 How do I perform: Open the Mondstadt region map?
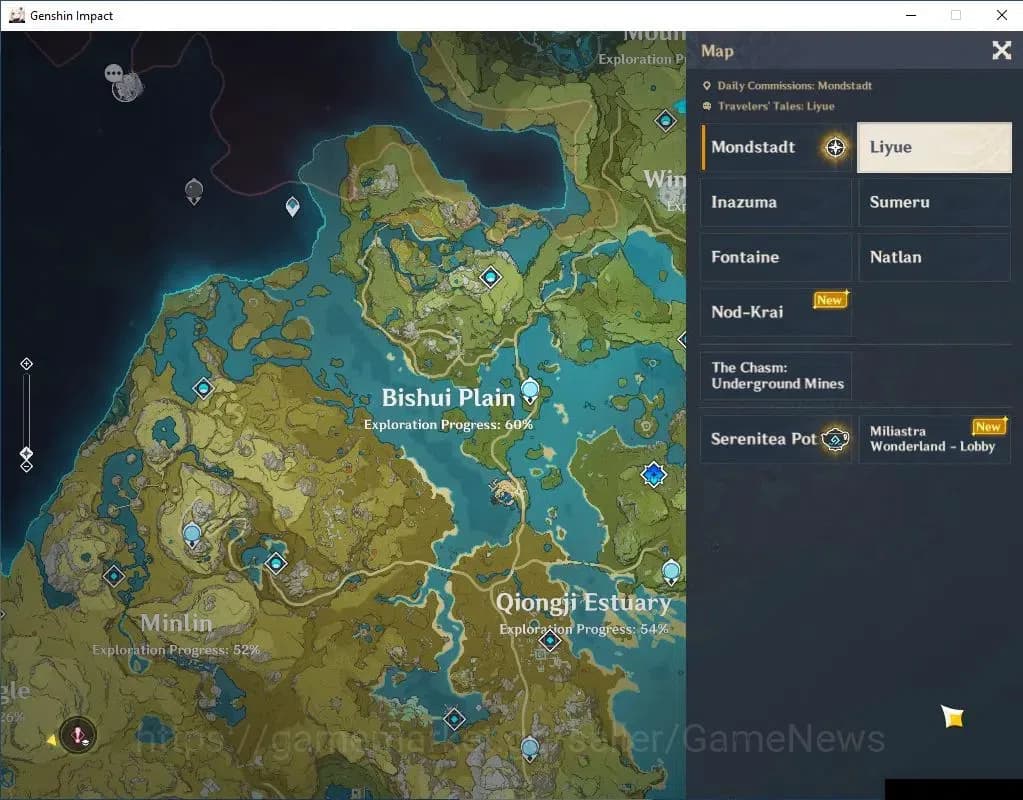click(777, 147)
